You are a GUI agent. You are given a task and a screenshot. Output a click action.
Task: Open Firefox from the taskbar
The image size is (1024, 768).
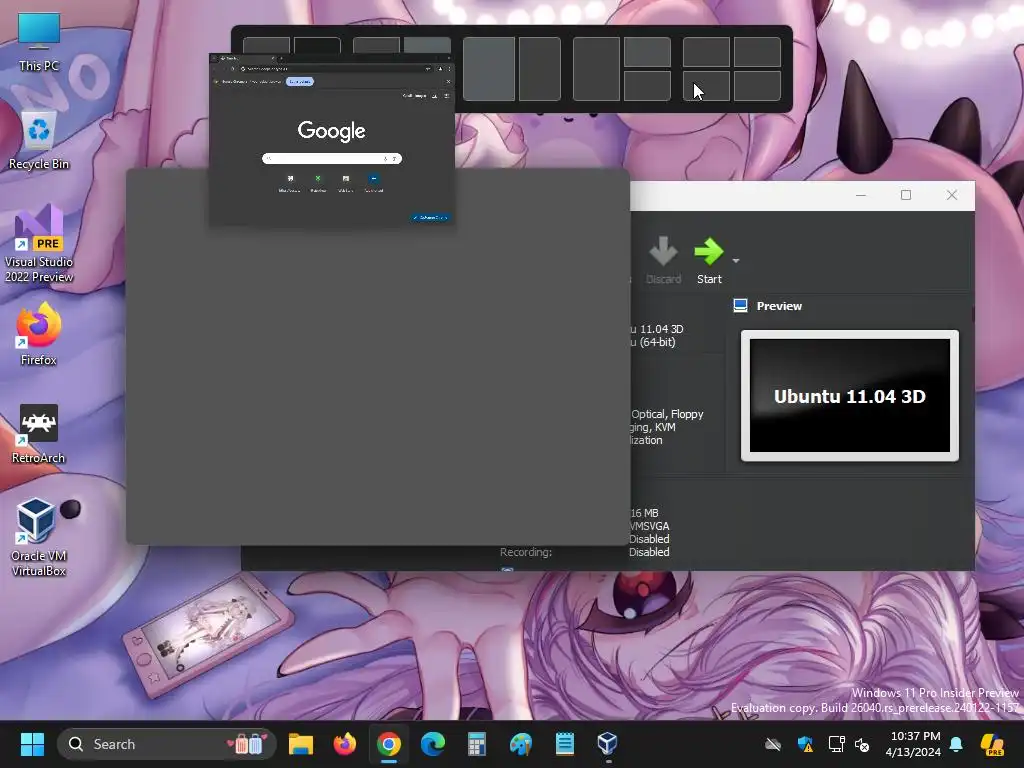coord(344,744)
